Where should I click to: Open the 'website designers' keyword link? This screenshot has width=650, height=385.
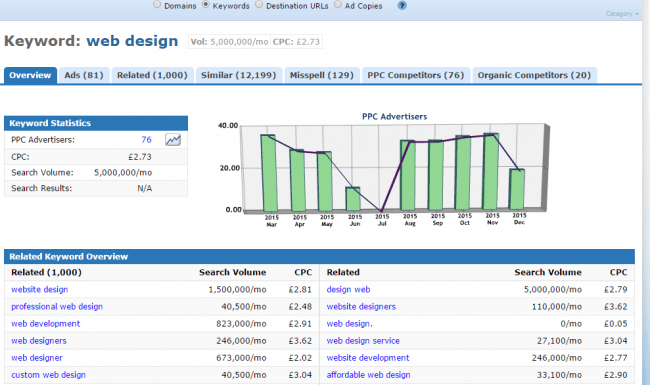(x=361, y=307)
